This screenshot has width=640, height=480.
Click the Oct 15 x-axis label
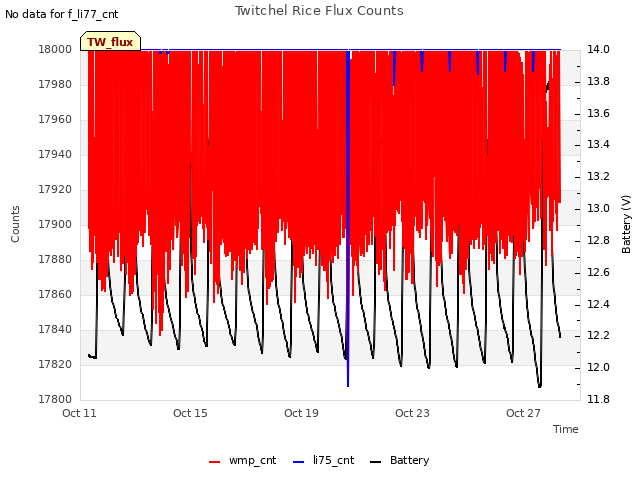pyautogui.click(x=190, y=413)
